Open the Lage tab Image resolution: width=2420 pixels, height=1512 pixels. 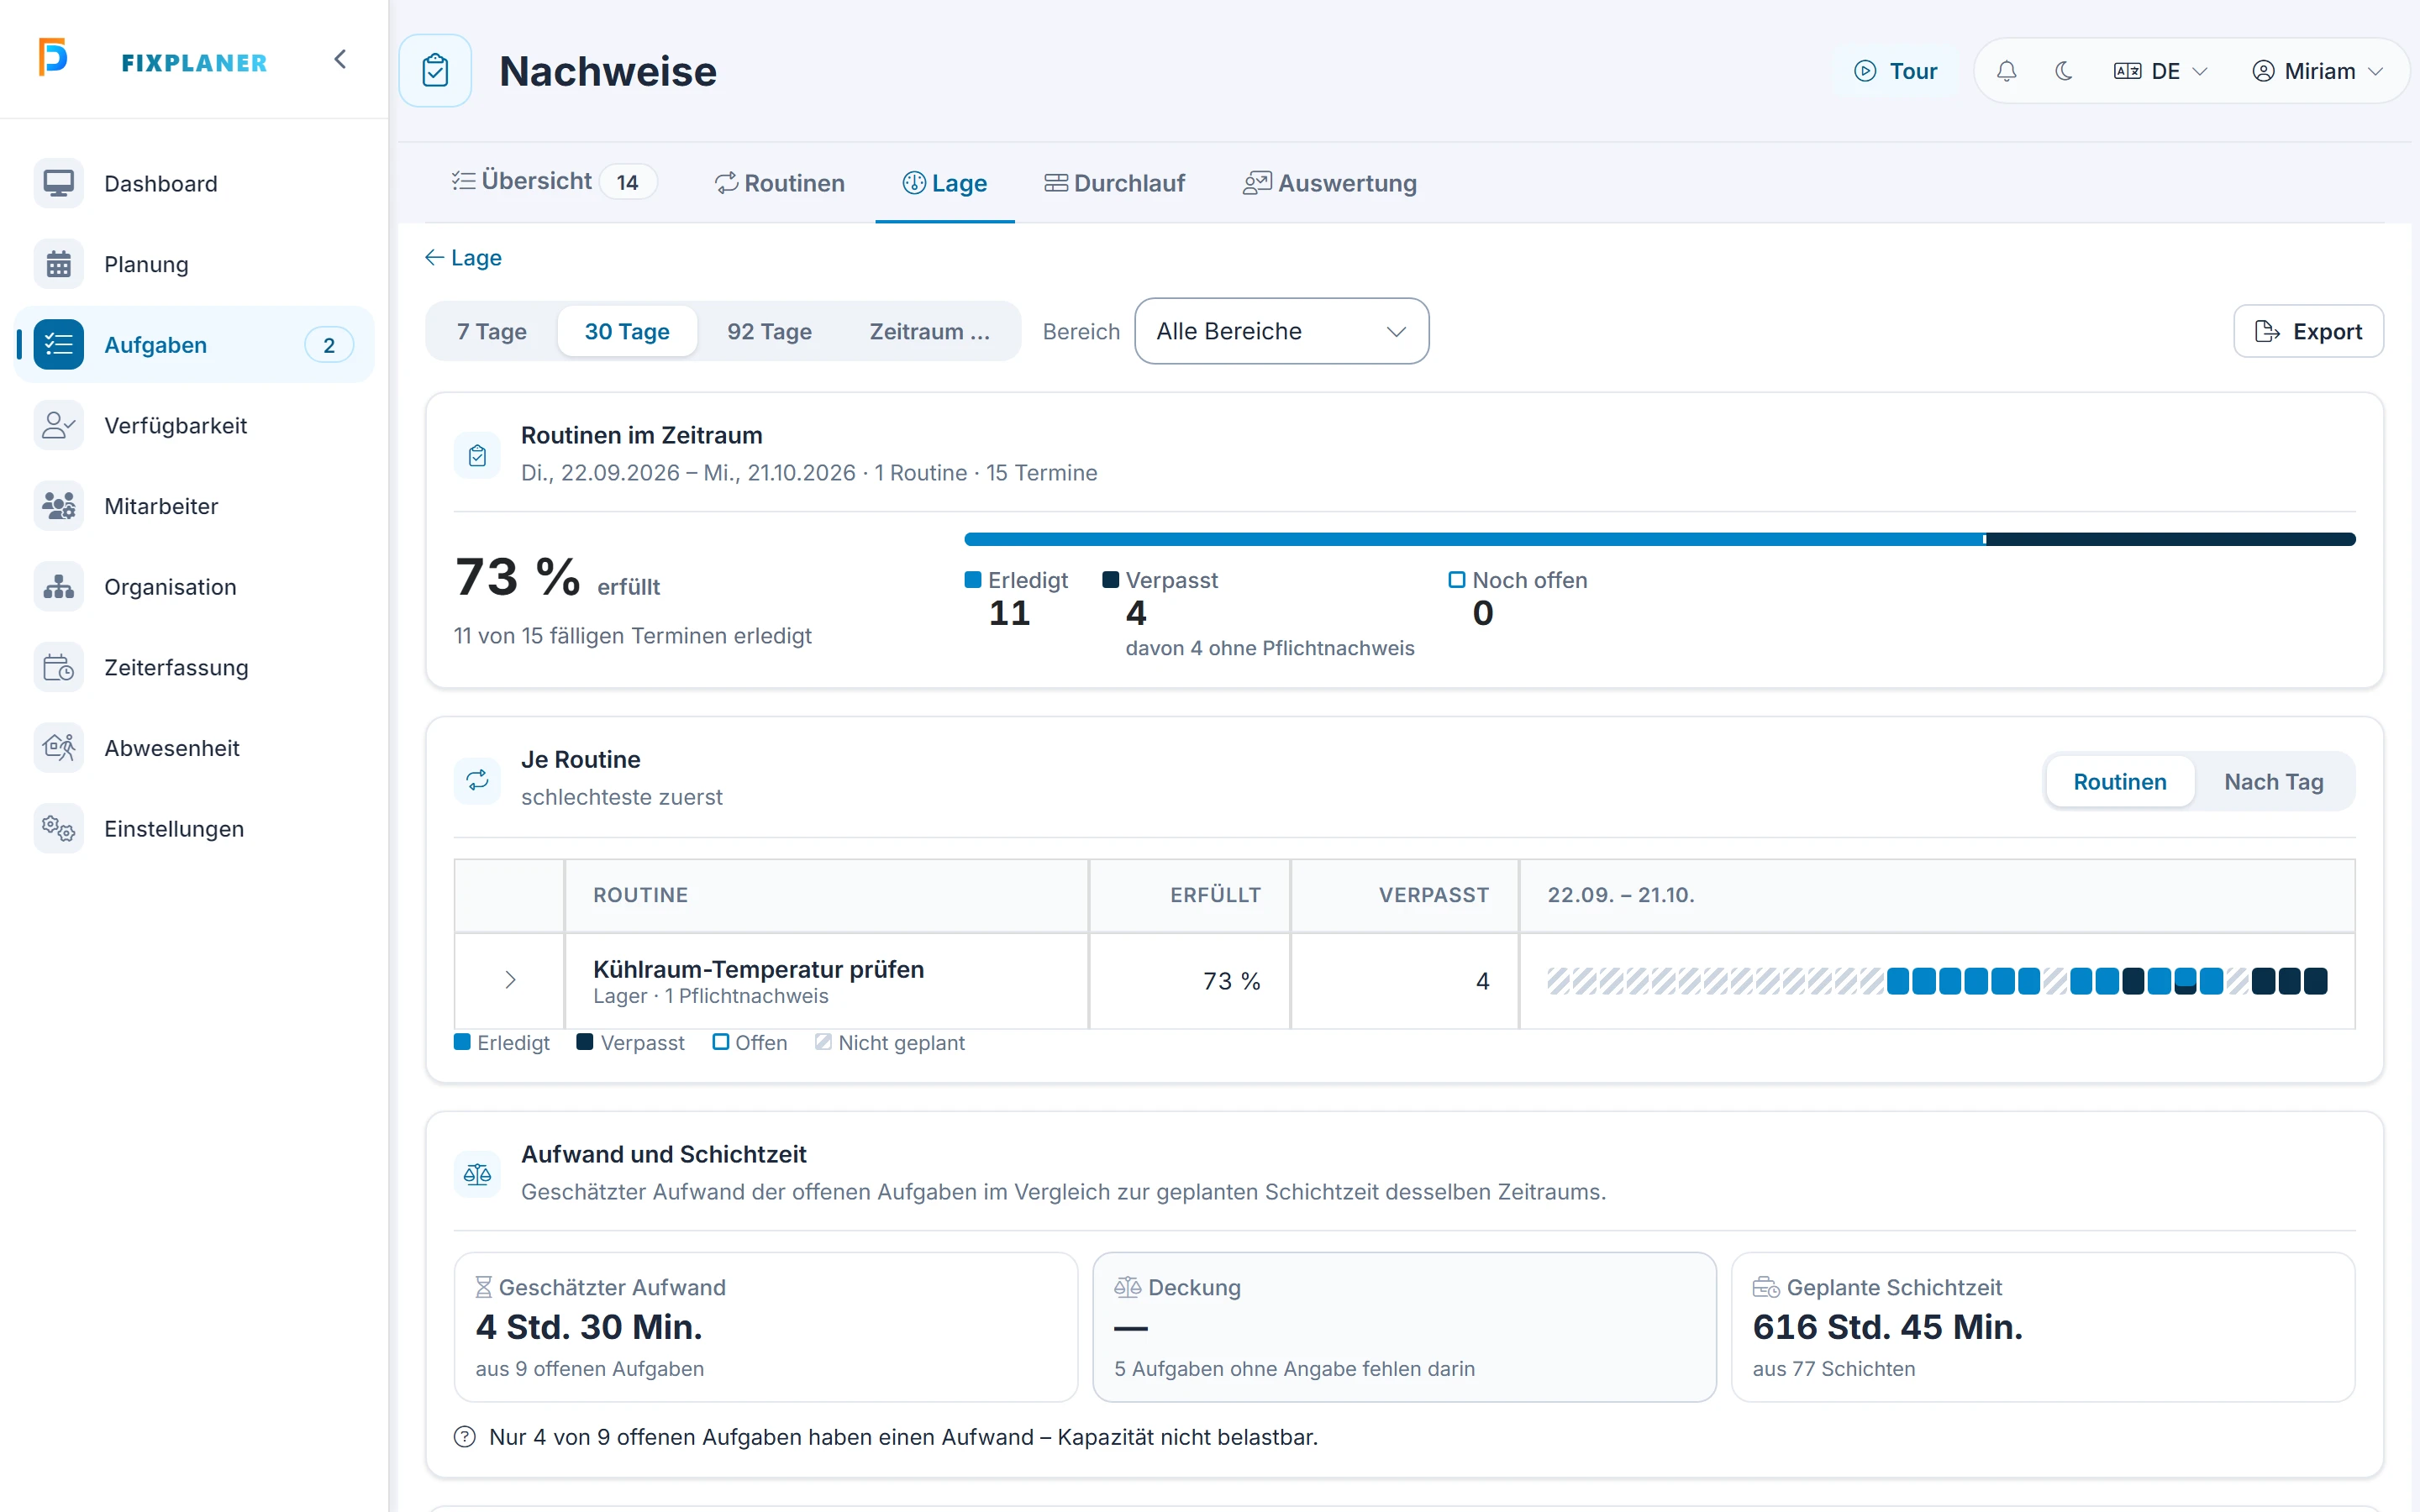pos(945,183)
